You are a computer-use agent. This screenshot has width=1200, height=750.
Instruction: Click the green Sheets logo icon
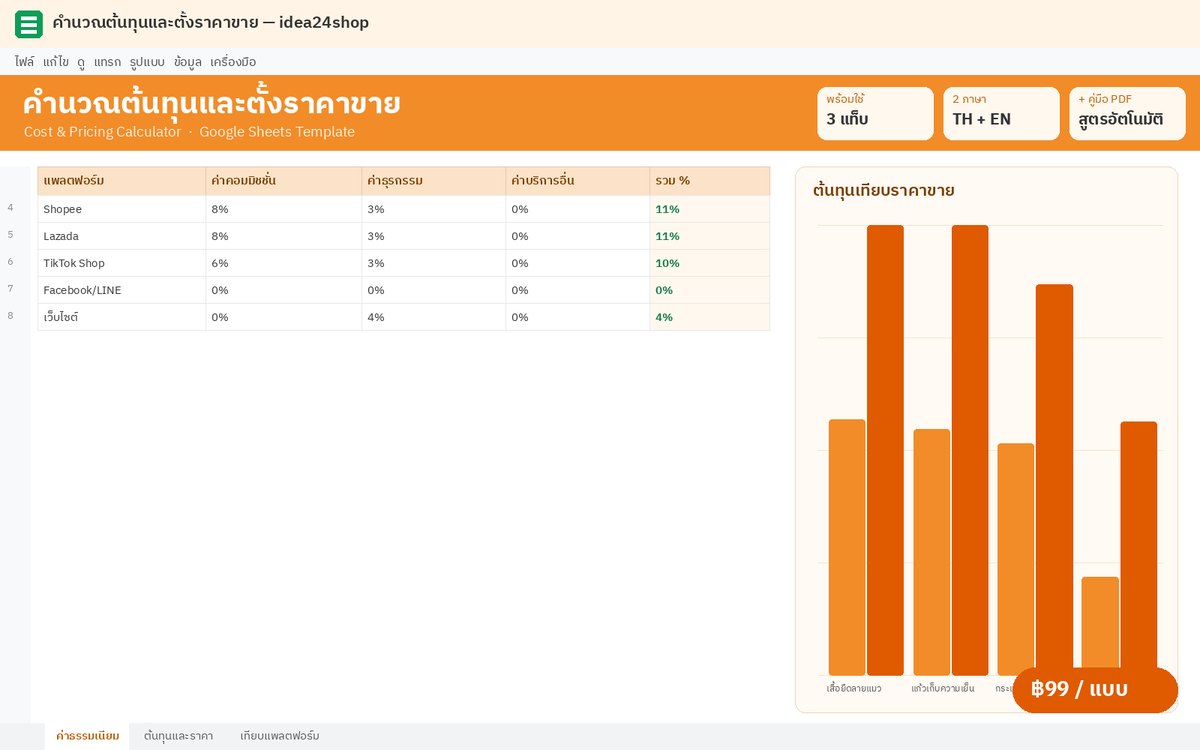tap(29, 24)
